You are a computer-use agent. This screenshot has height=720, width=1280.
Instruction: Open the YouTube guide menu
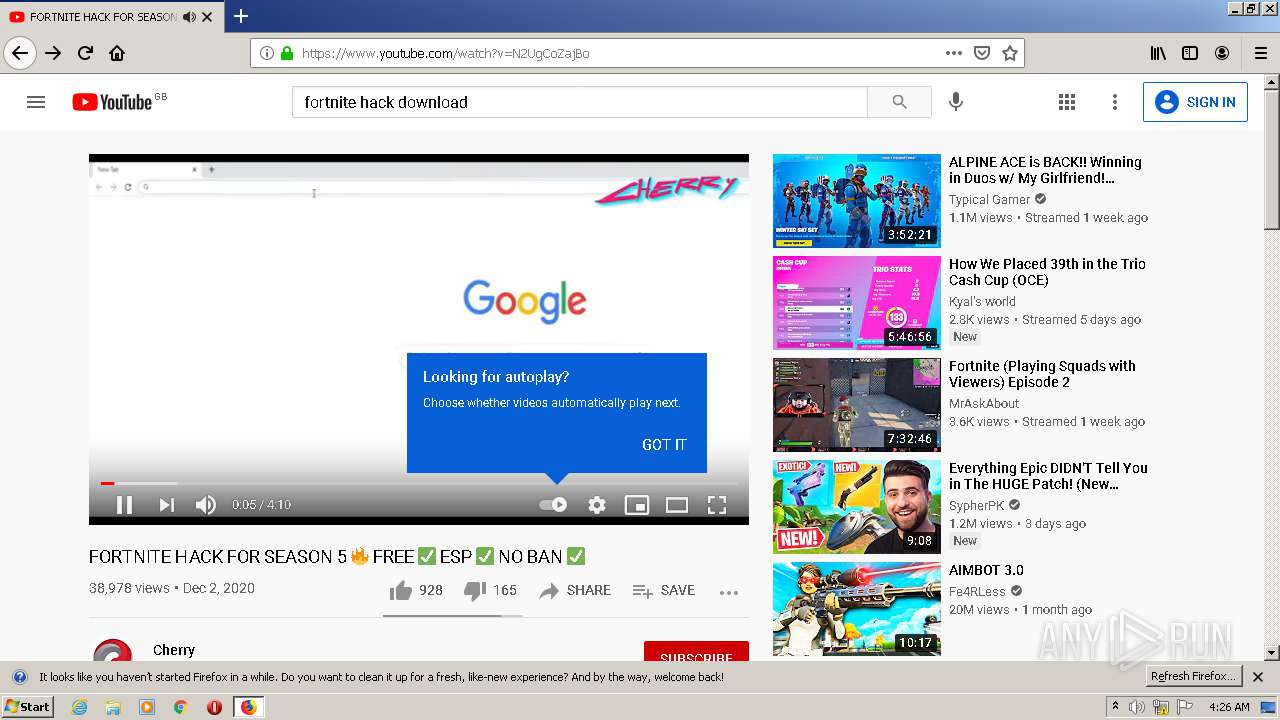pyautogui.click(x=36, y=102)
